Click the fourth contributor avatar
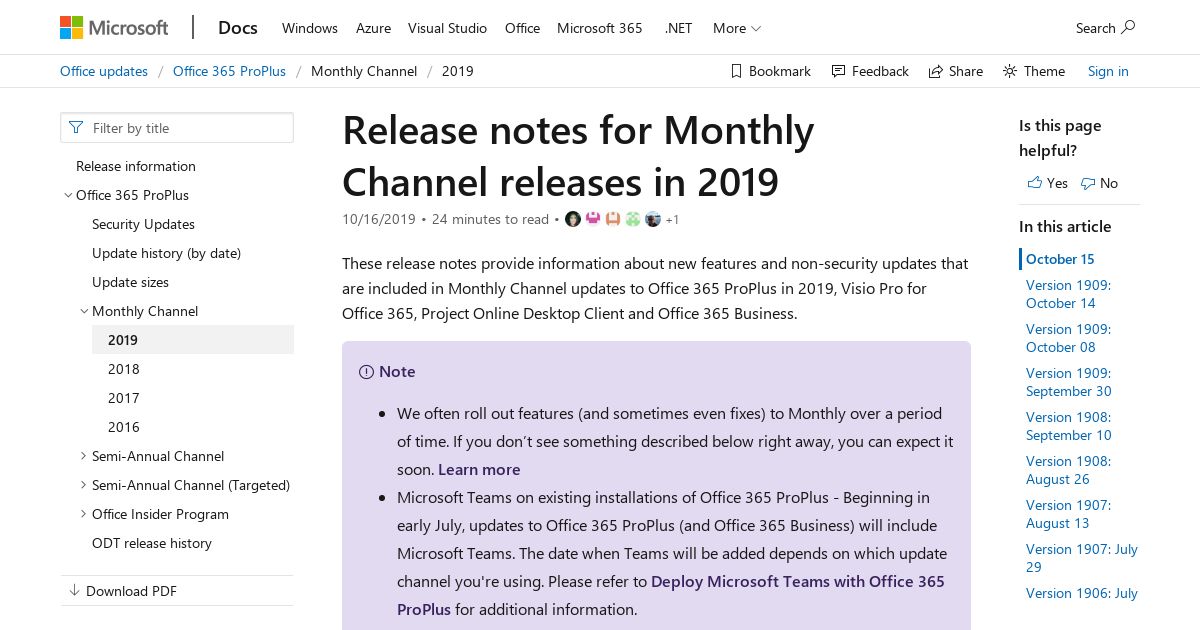The image size is (1200, 630). [x=633, y=219]
